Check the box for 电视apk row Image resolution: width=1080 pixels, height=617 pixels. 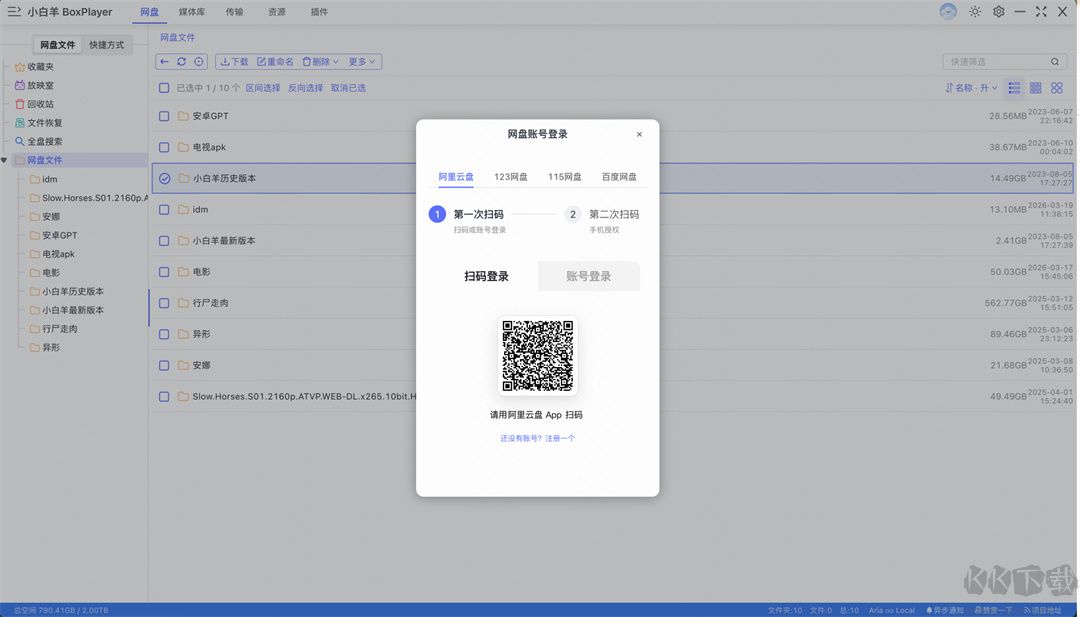[164, 147]
